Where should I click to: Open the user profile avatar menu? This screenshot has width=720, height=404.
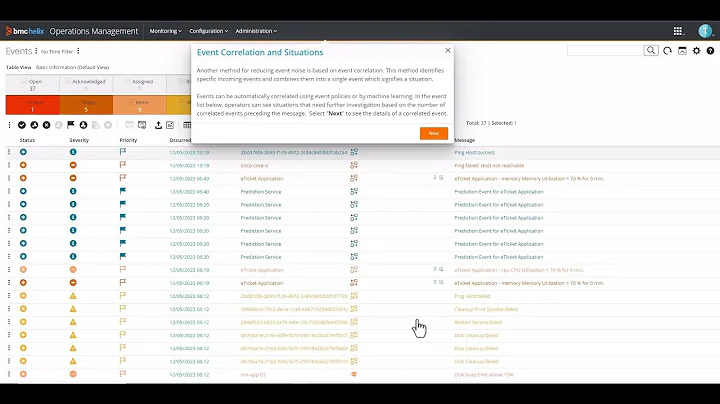[x=705, y=31]
